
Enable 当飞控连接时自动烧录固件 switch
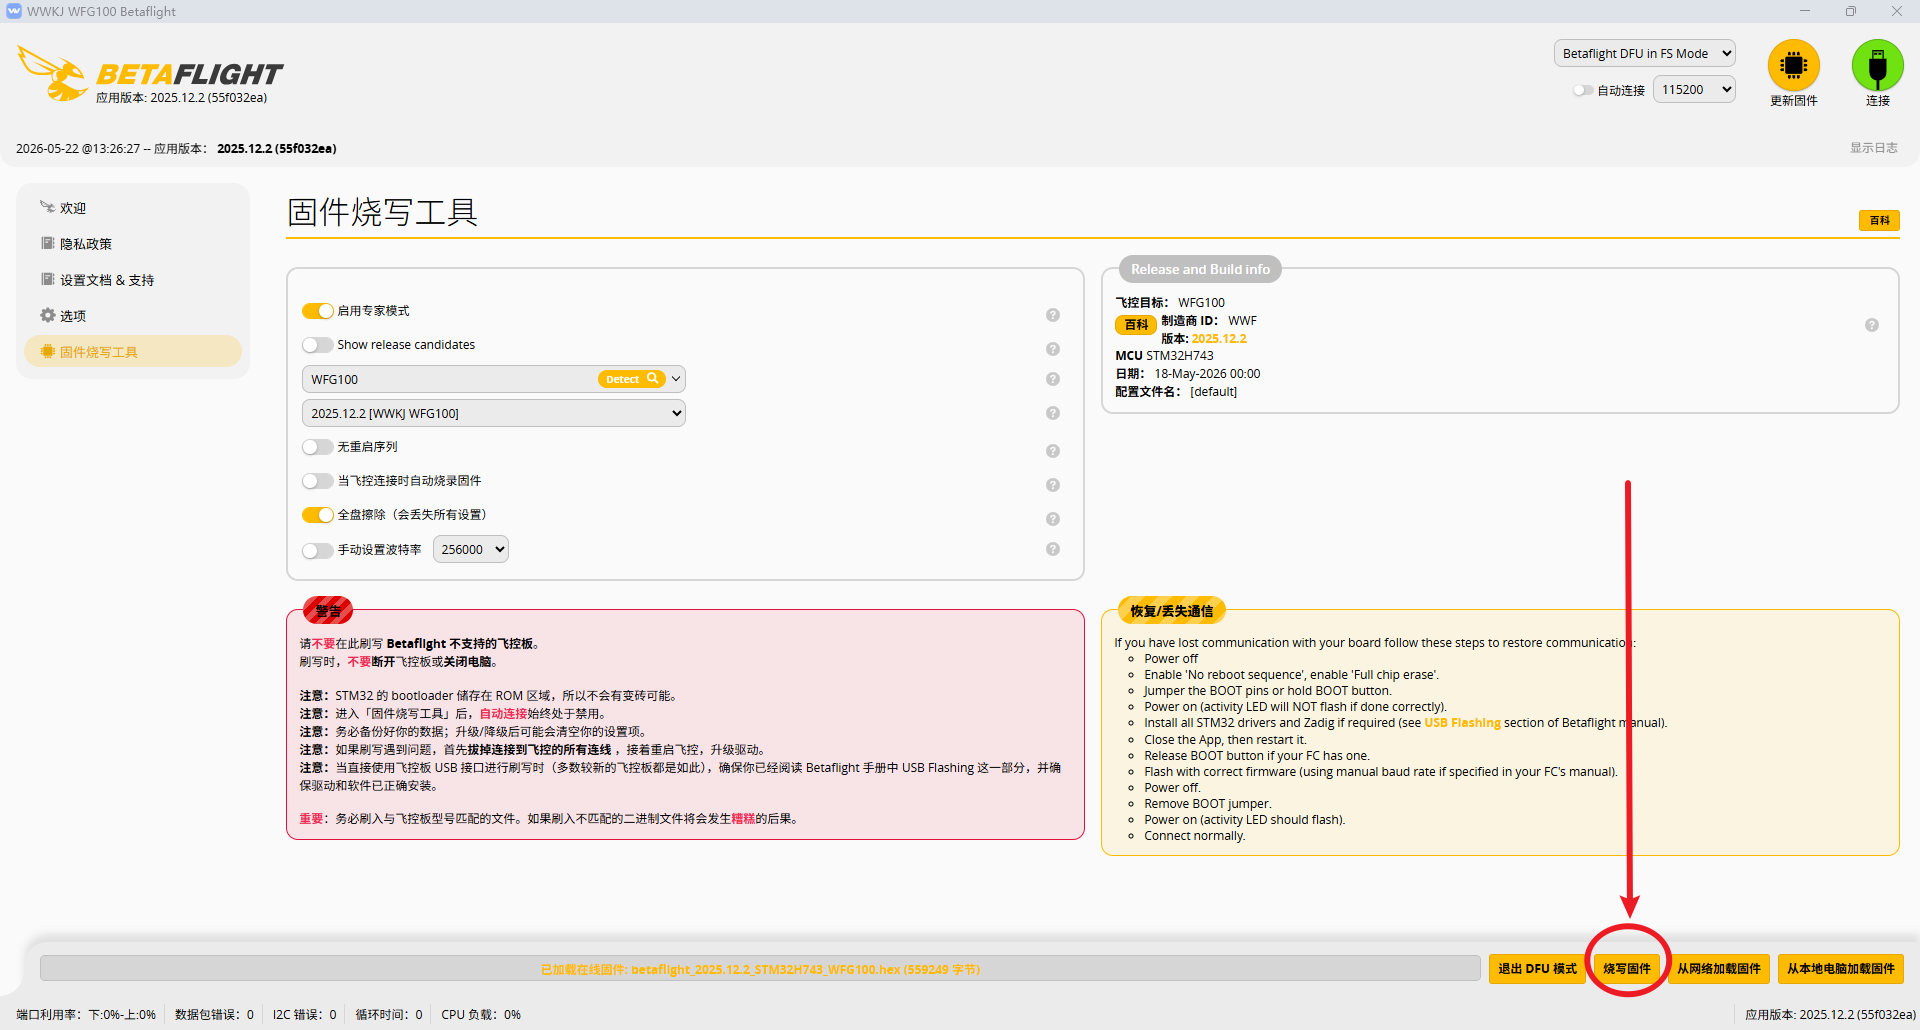[318, 481]
